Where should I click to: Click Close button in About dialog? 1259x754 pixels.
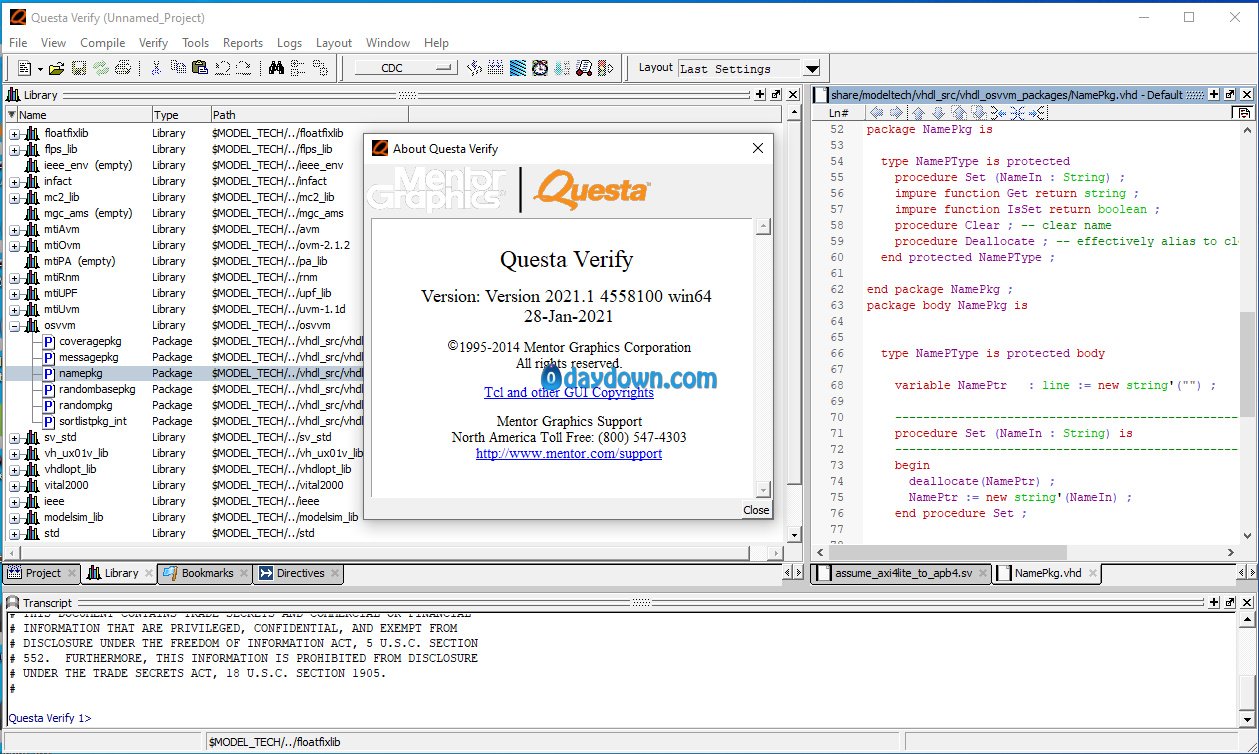pyautogui.click(x=756, y=510)
